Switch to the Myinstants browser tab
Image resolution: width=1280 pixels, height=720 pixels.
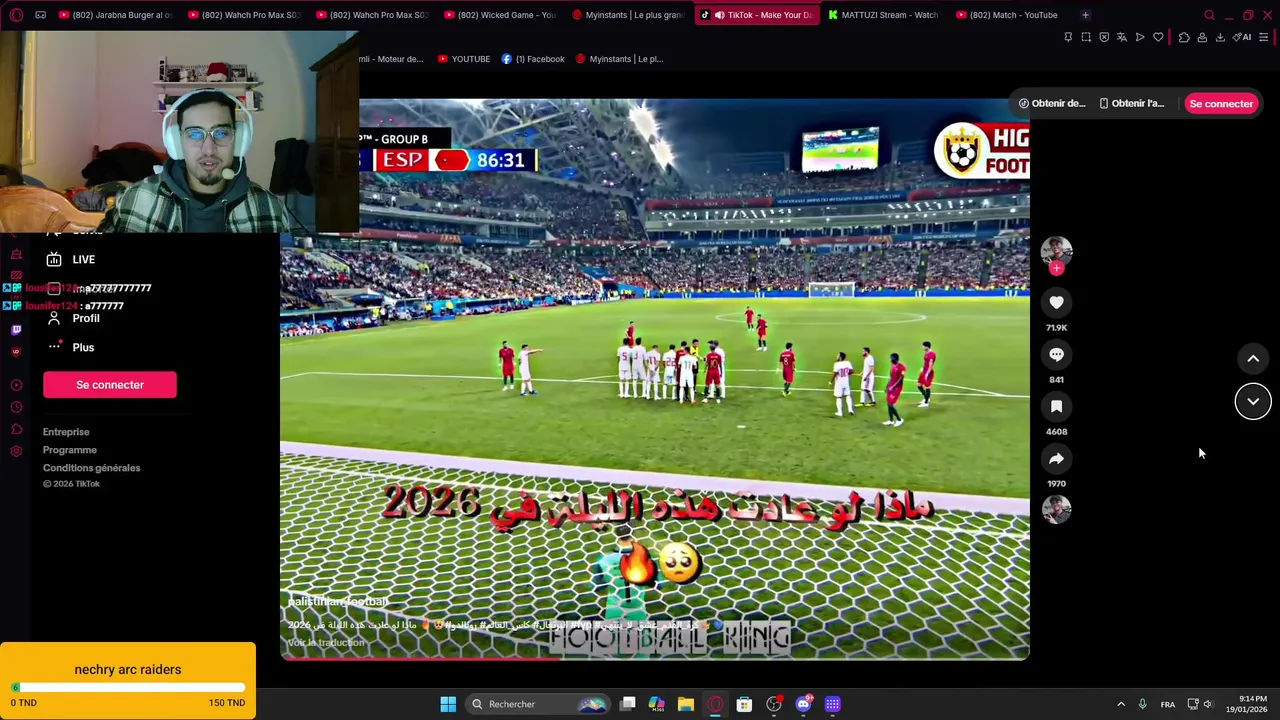[628, 15]
